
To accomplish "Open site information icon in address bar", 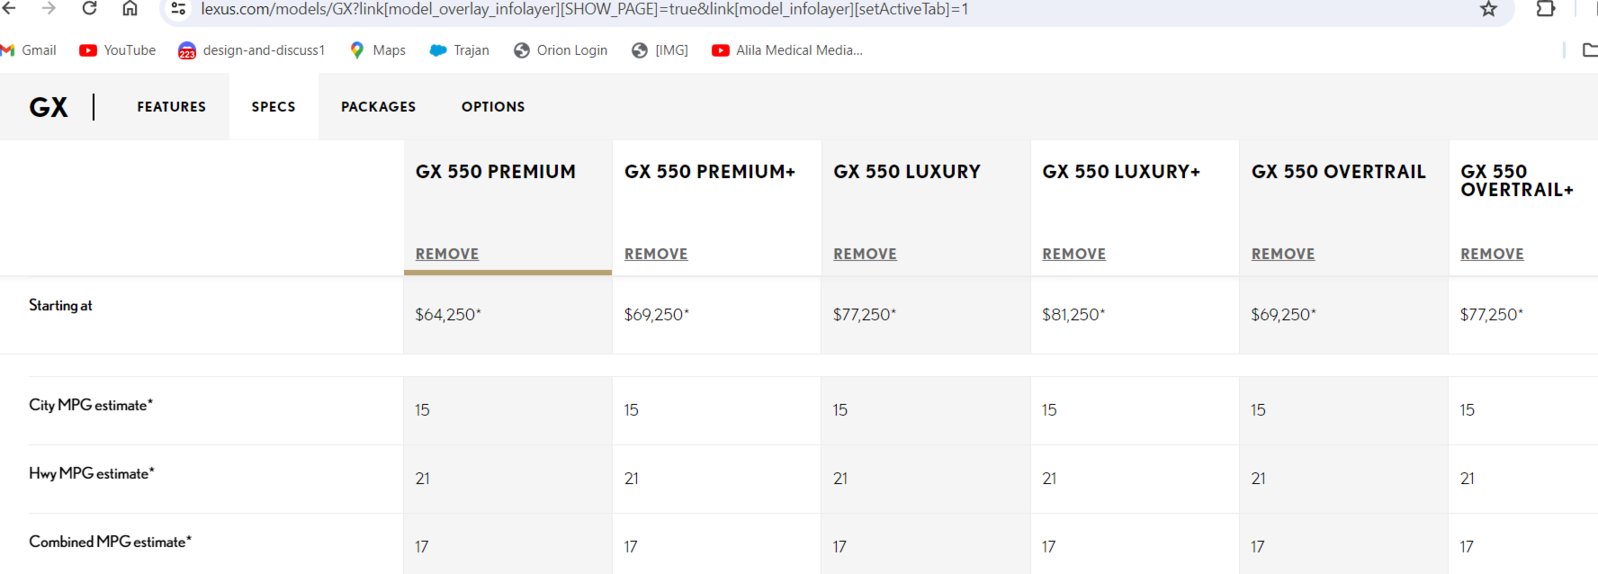I will (x=178, y=9).
